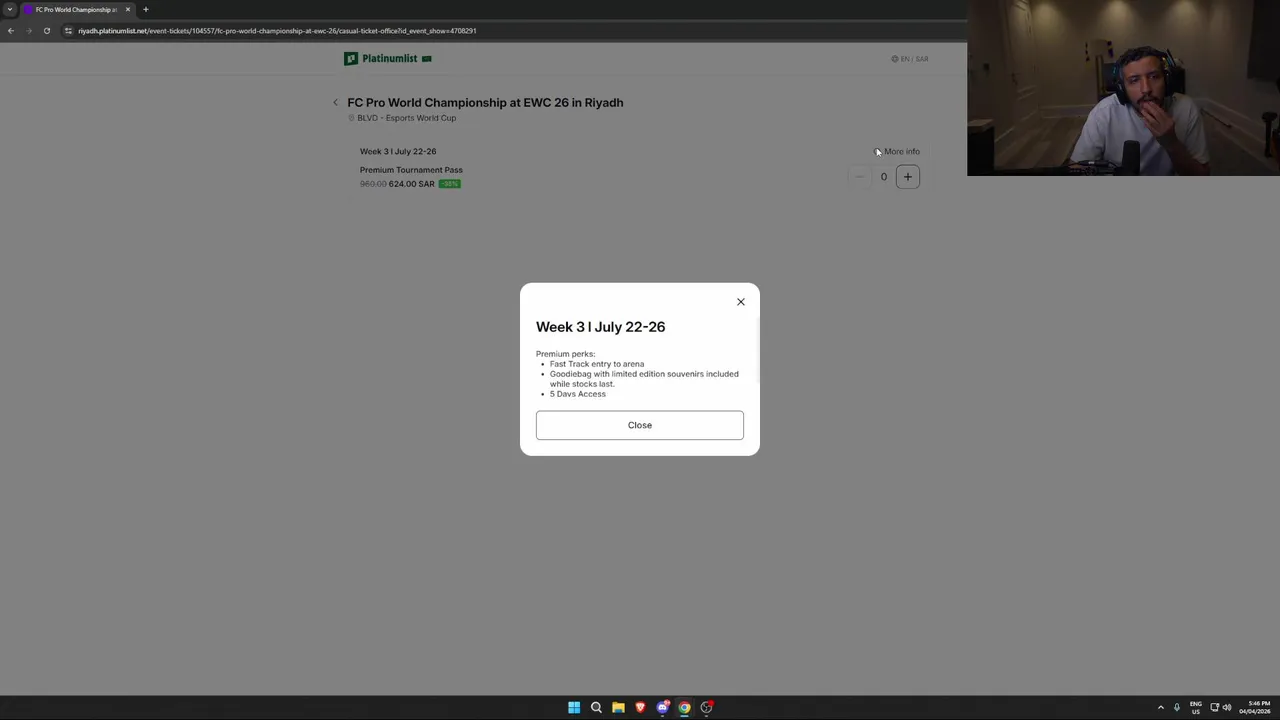The height and width of the screenshot is (720, 1280).
Task: Show hidden system tray icons
Action: point(1161,708)
